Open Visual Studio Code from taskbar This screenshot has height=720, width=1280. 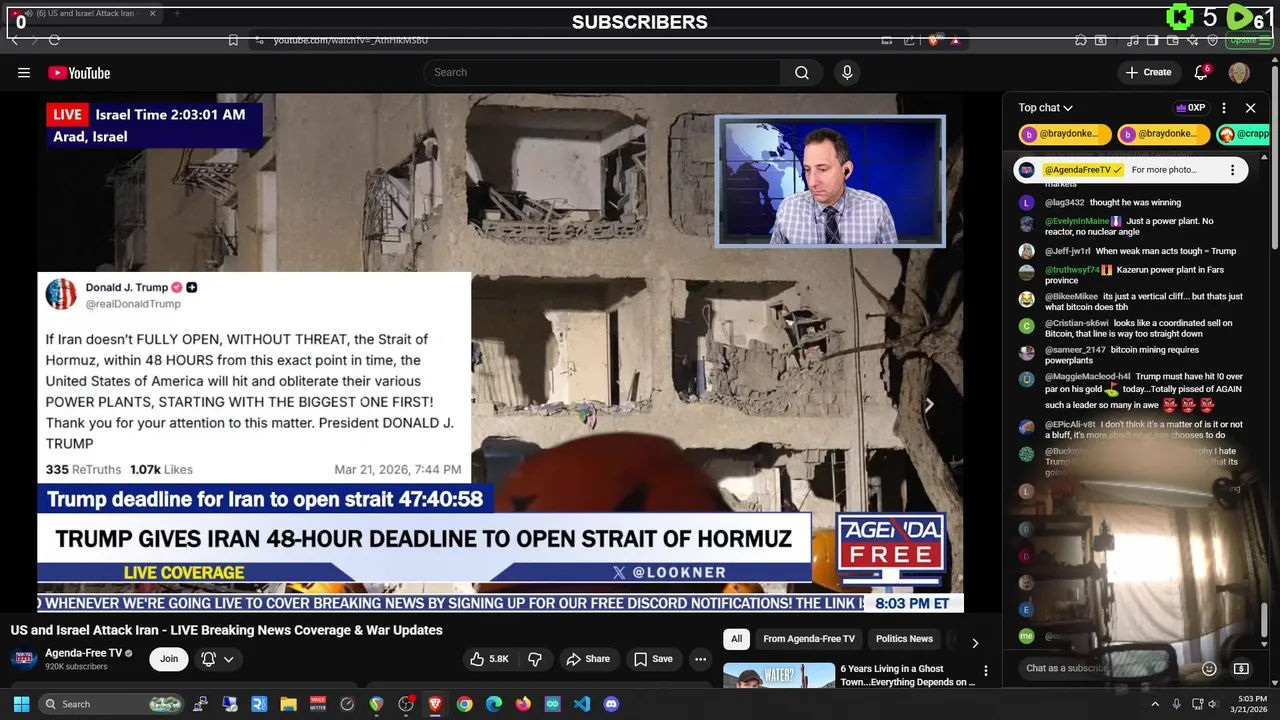tap(582, 704)
